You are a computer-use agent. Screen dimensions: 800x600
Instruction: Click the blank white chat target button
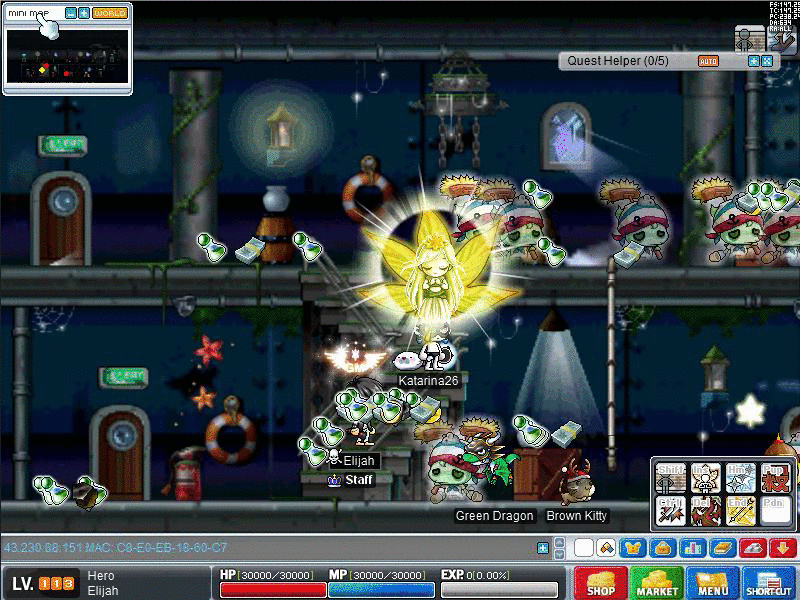click(584, 548)
